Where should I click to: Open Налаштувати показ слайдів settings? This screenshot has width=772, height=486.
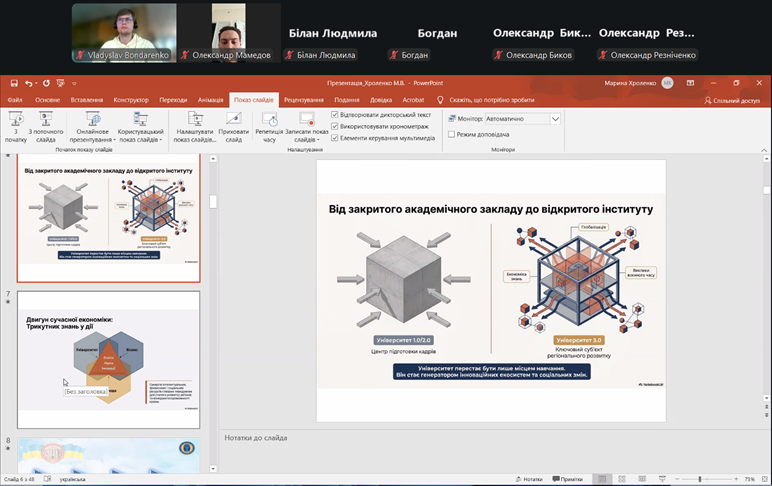pos(195,127)
